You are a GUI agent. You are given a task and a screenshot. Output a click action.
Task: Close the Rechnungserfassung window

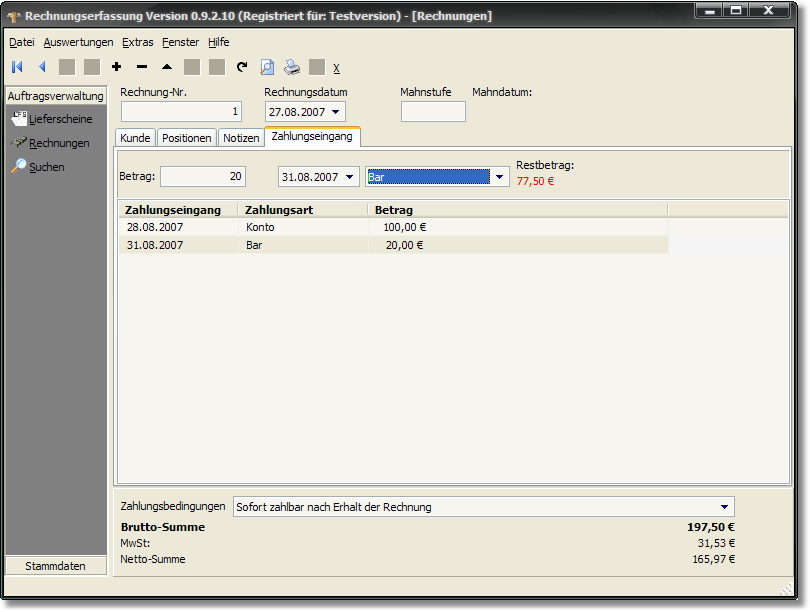click(x=769, y=10)
